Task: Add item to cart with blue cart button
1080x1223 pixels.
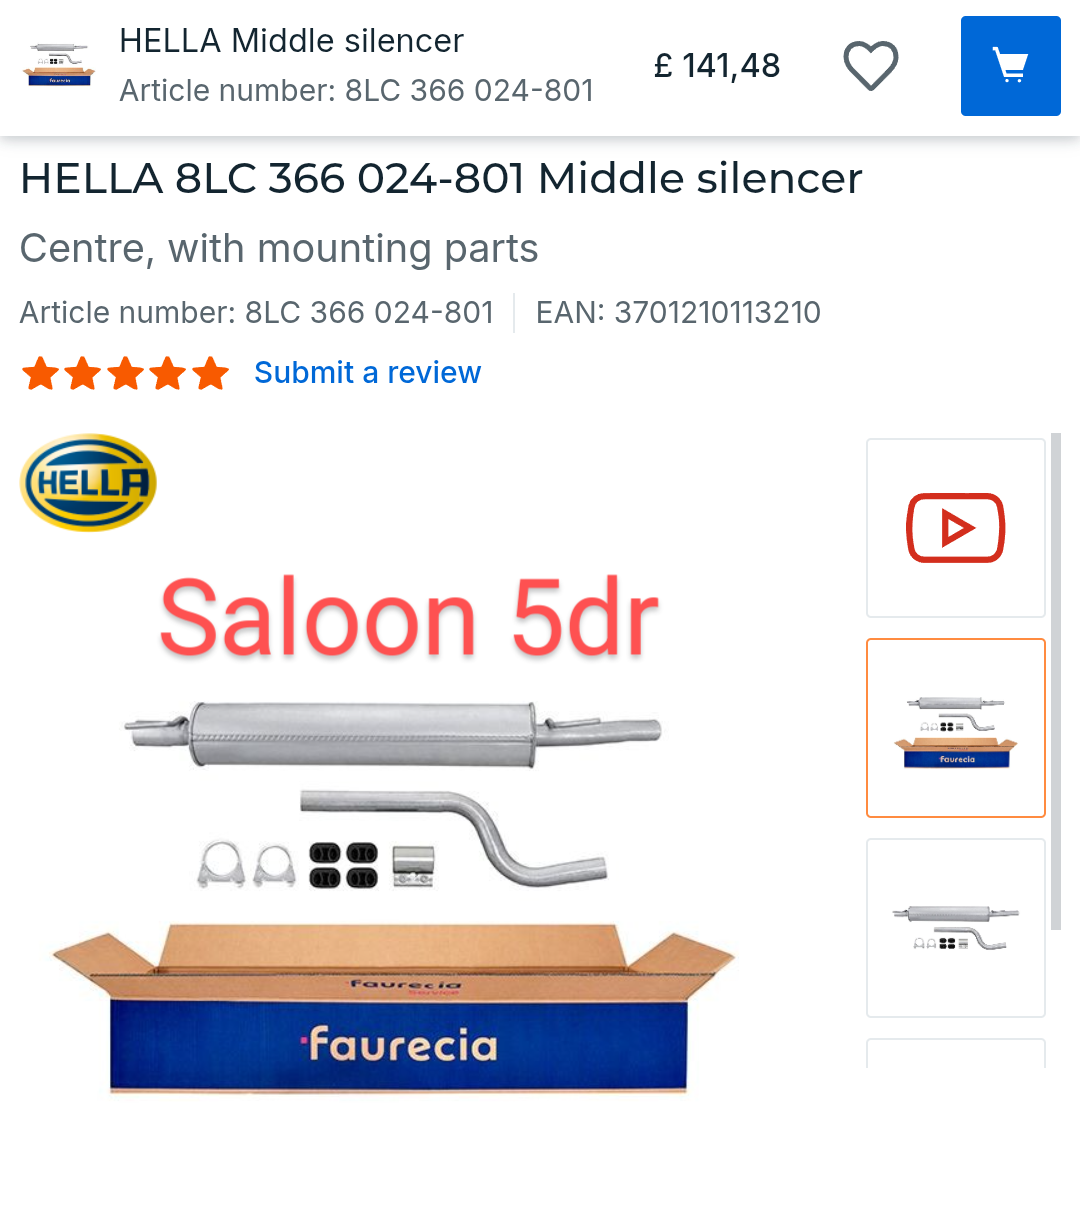Action: click(x=1010, y=66)
